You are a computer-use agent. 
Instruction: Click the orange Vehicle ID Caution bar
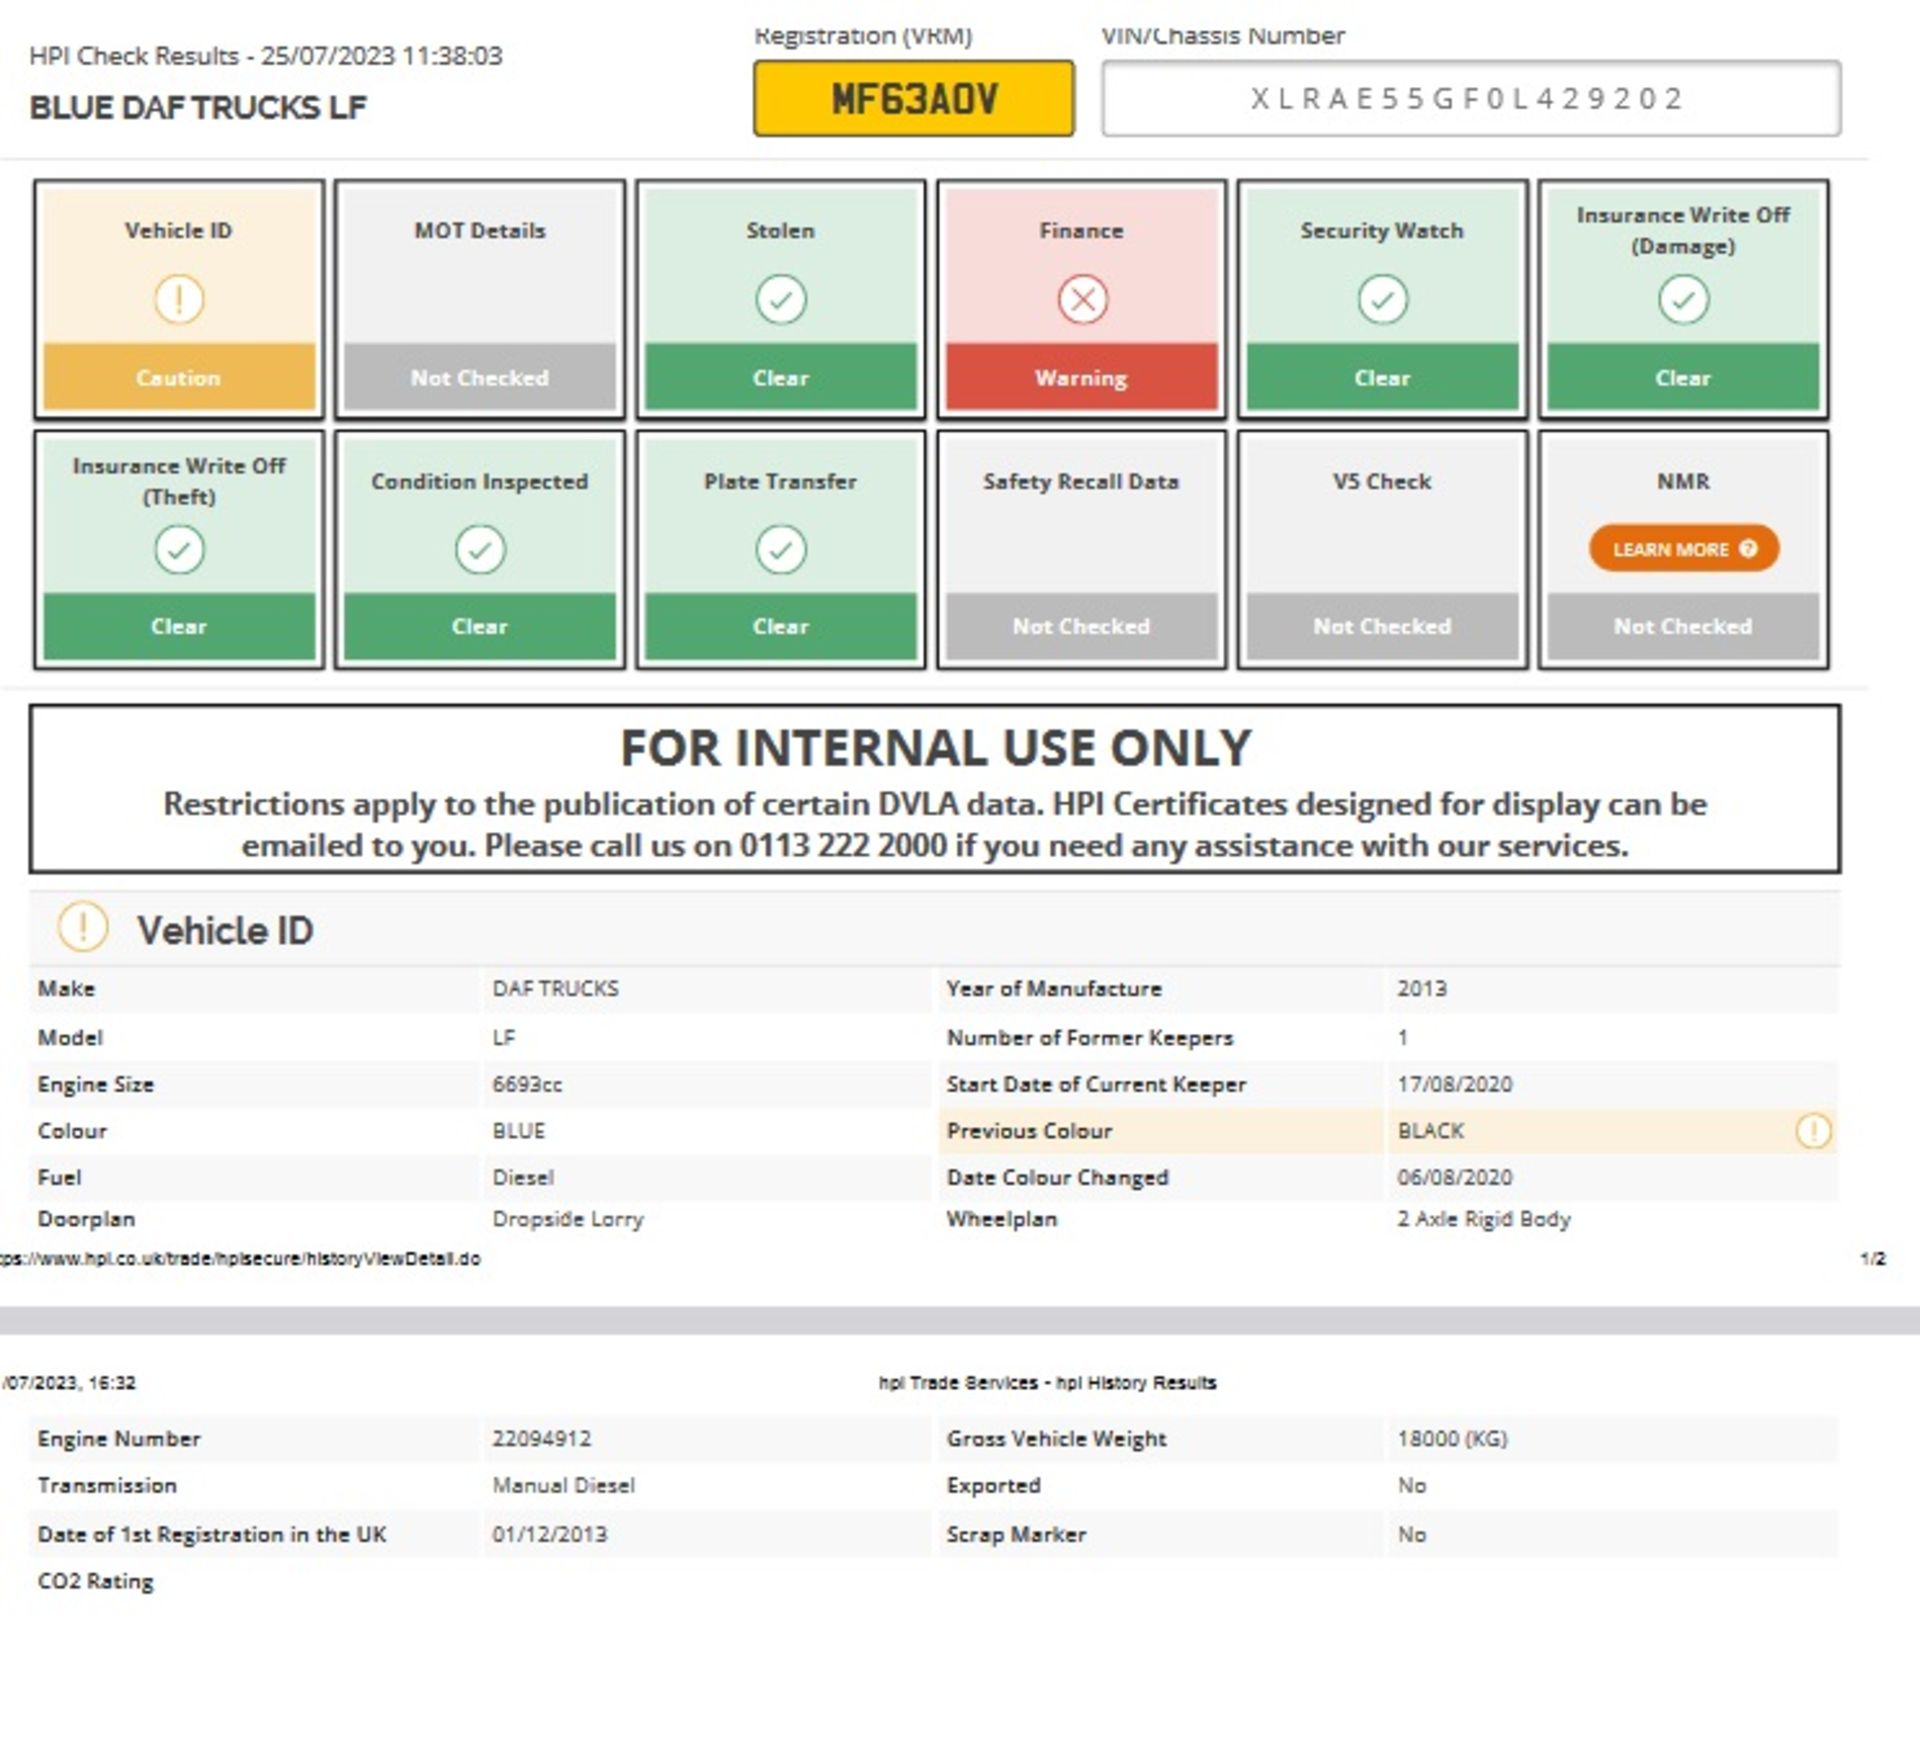tap(179, 377)
